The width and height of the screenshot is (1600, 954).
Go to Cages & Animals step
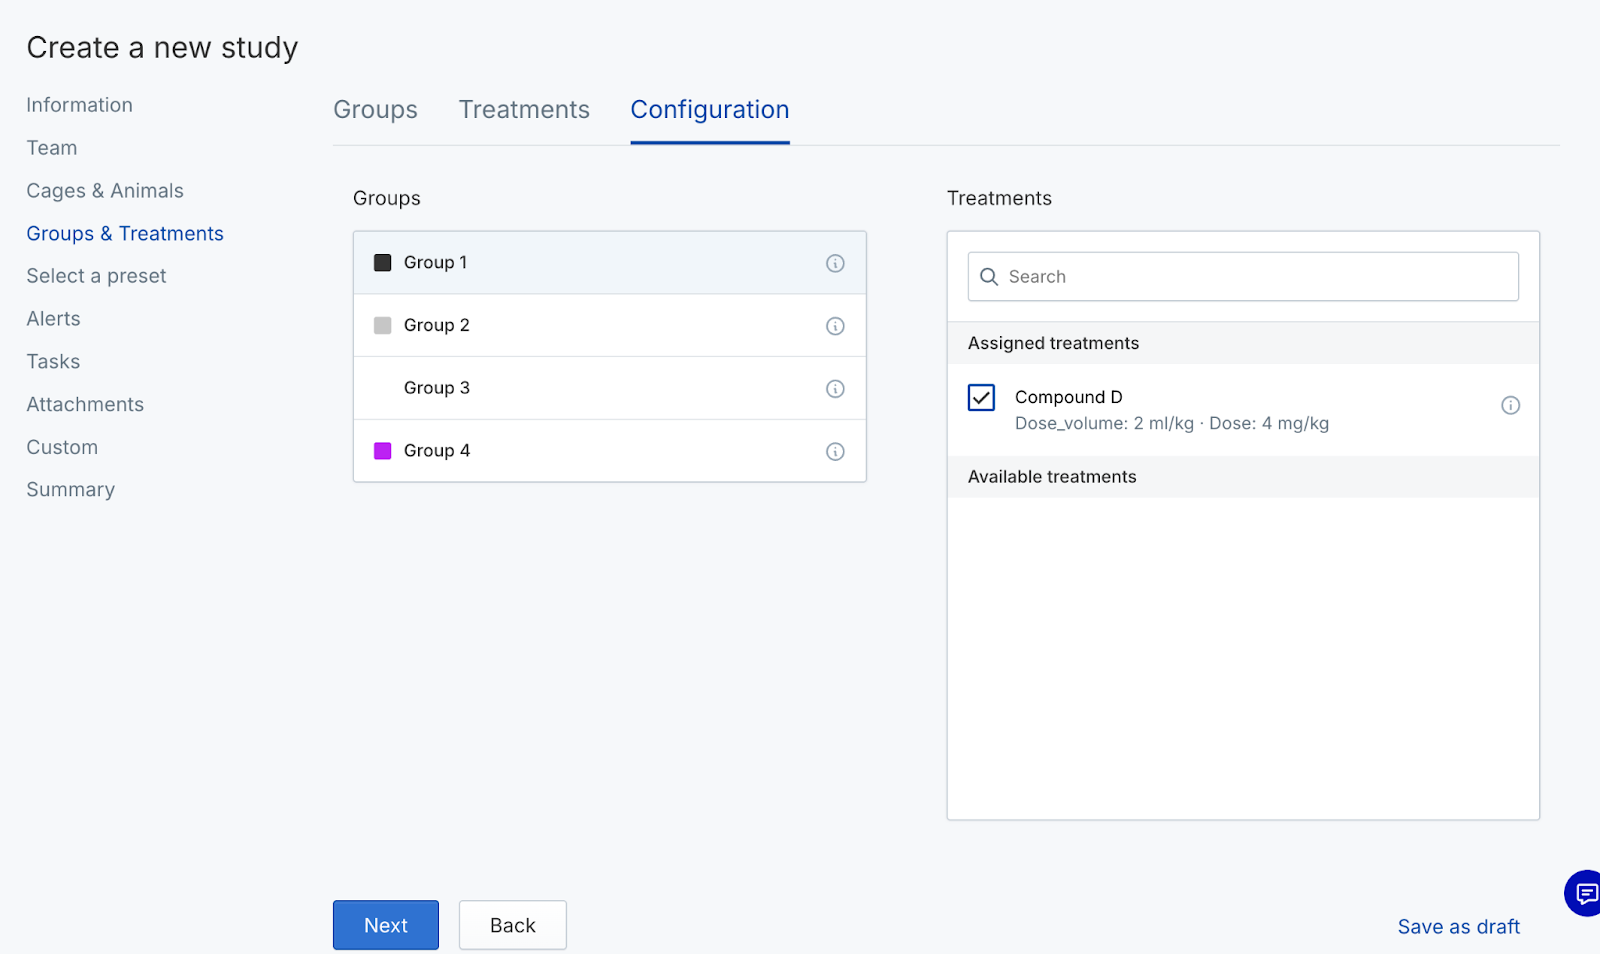[105, 191]
